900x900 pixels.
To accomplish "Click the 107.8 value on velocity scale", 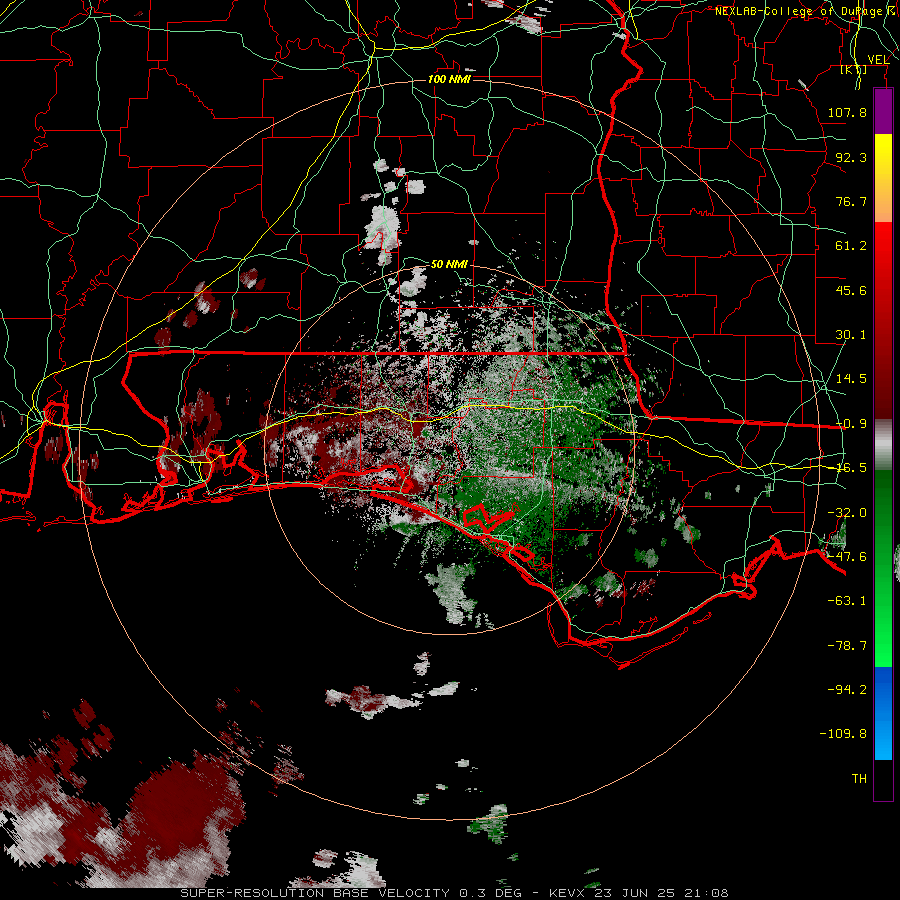I will [847, 112].
